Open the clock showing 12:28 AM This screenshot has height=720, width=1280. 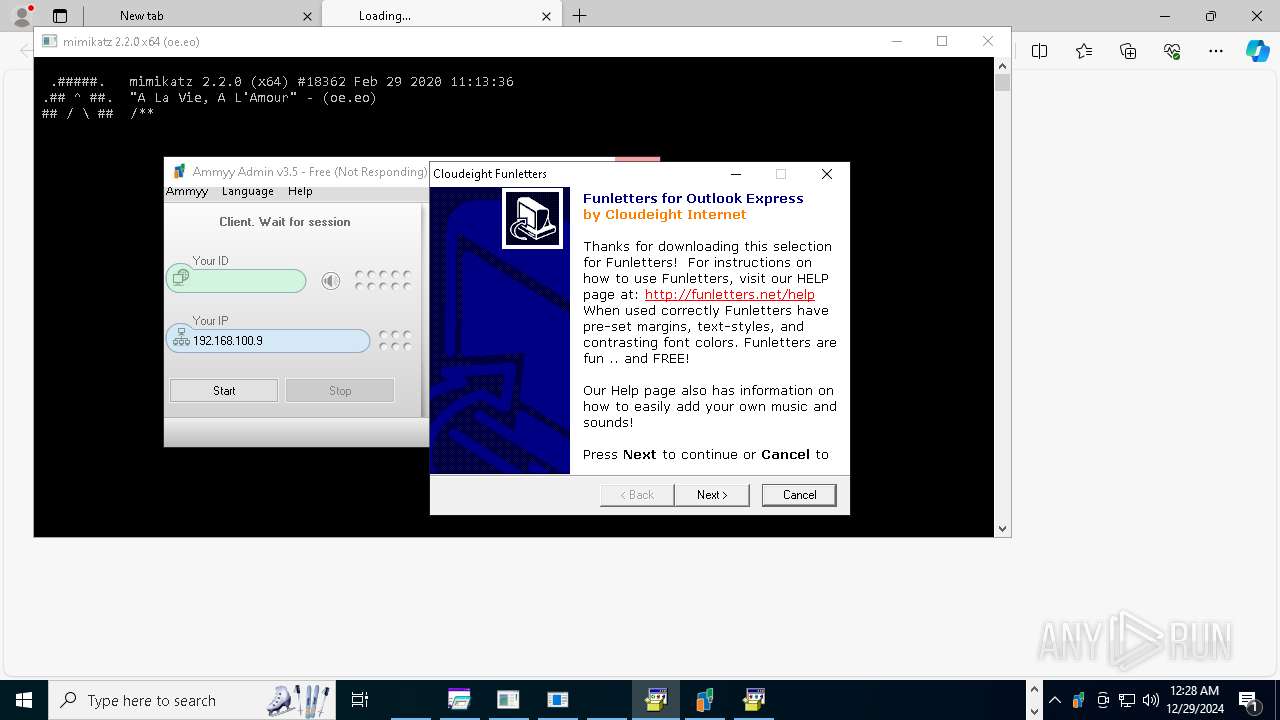1194,700
